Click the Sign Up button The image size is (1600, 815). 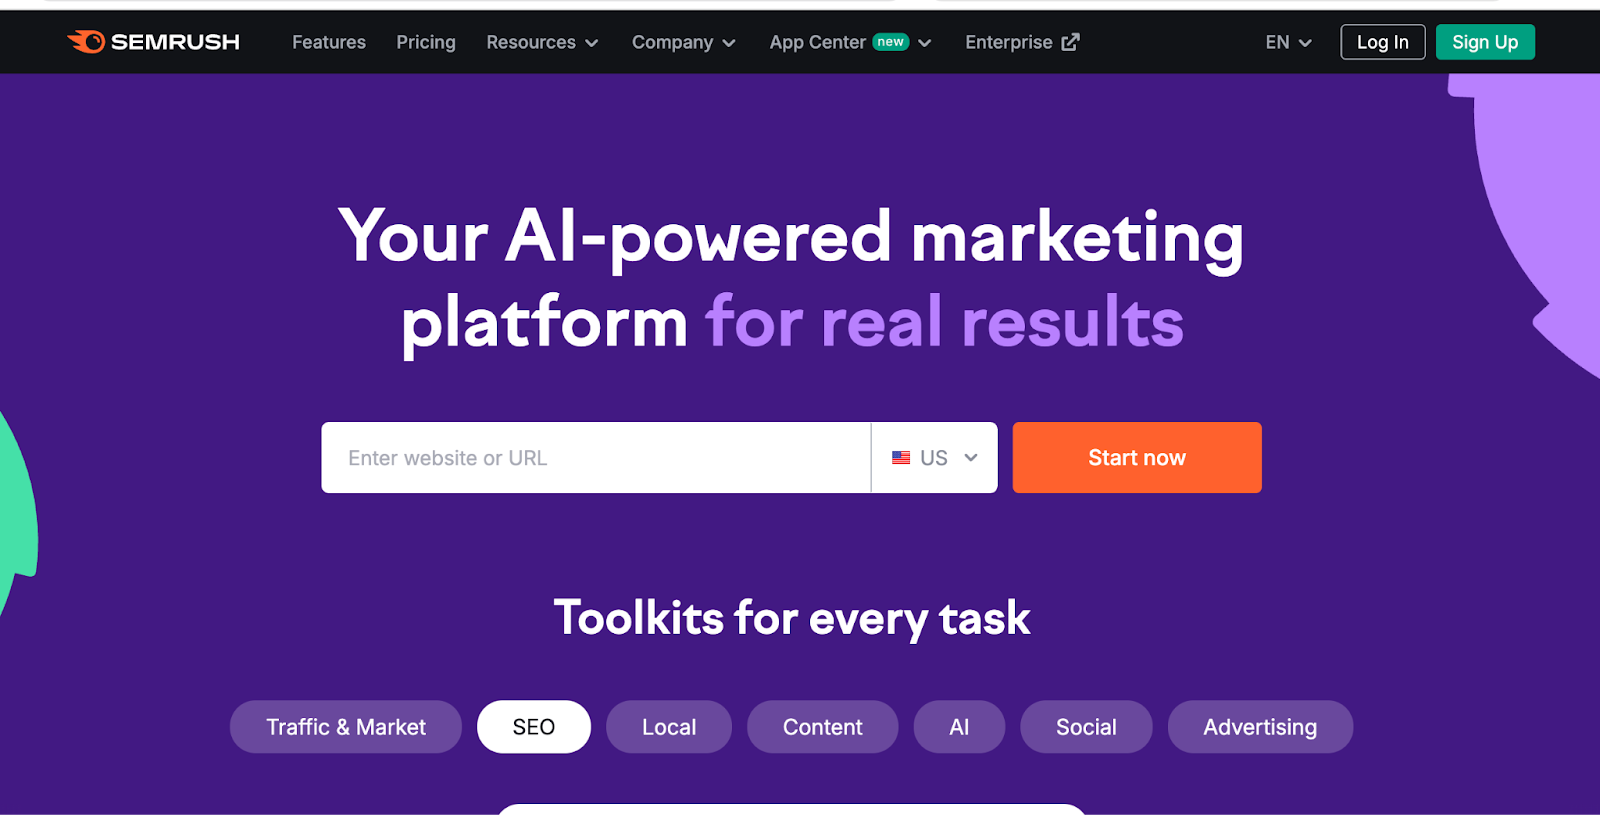coord(1485,42)
